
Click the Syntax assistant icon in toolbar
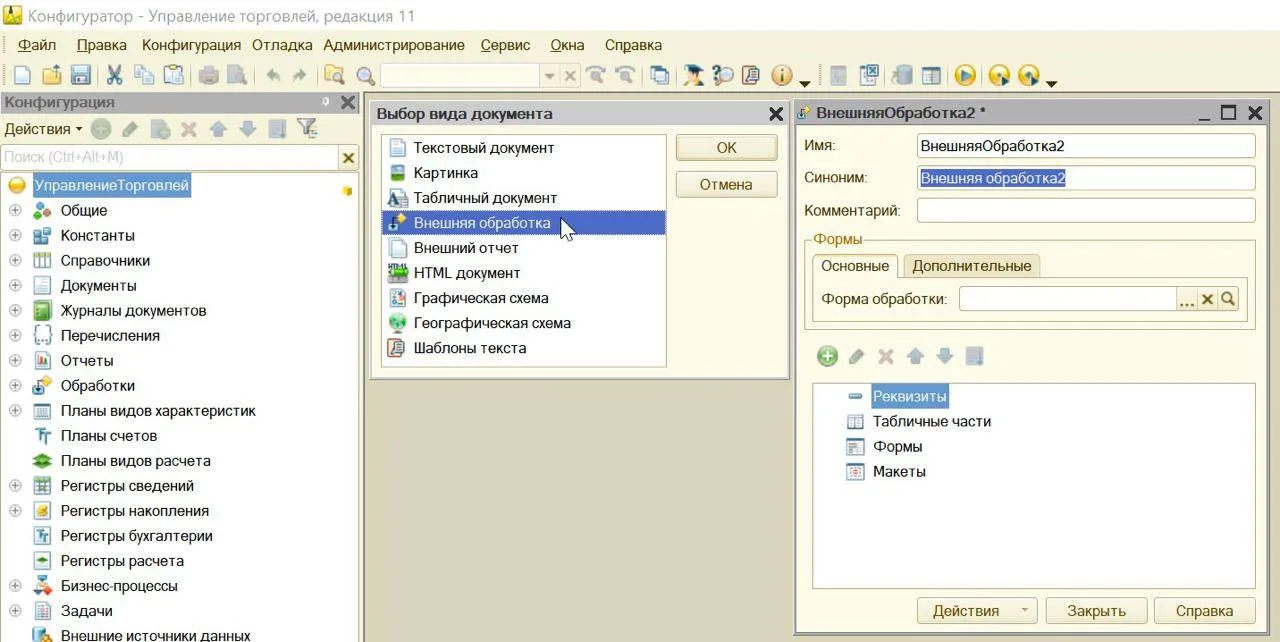692,75
